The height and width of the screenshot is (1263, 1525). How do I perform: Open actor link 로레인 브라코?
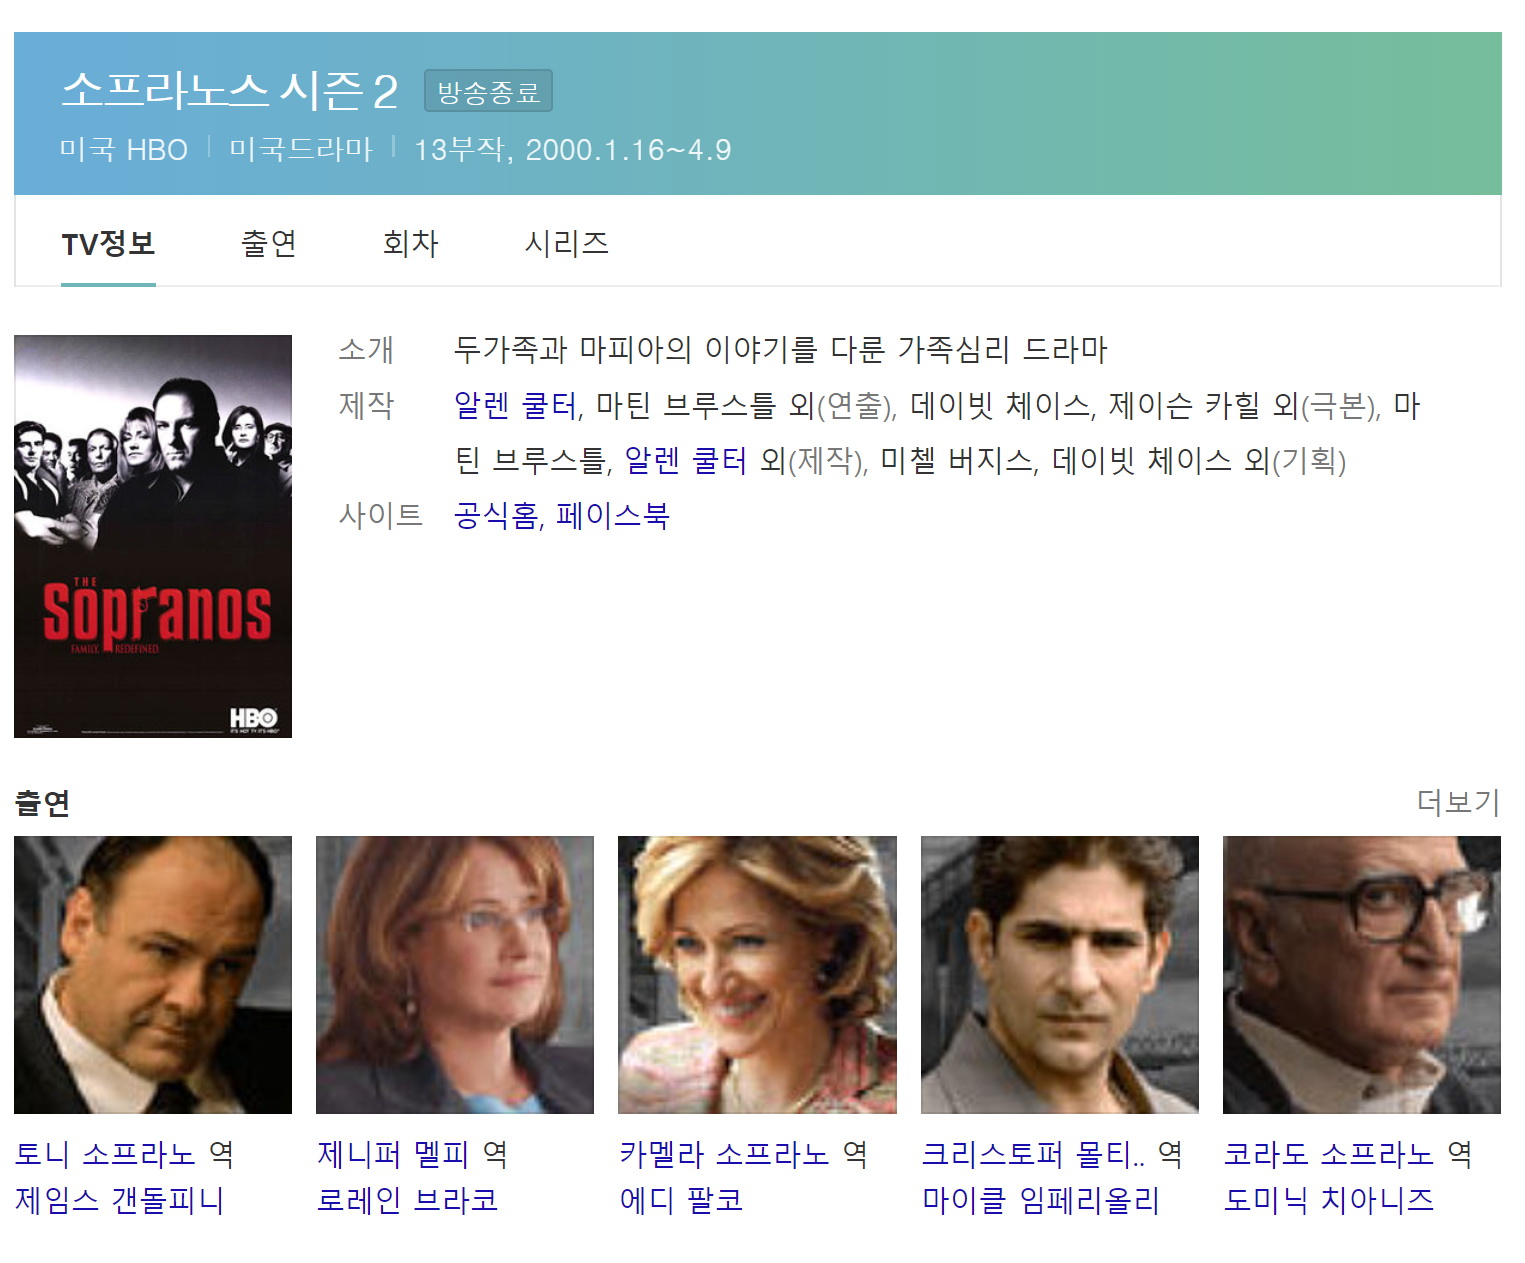(x=408, y=1199)
